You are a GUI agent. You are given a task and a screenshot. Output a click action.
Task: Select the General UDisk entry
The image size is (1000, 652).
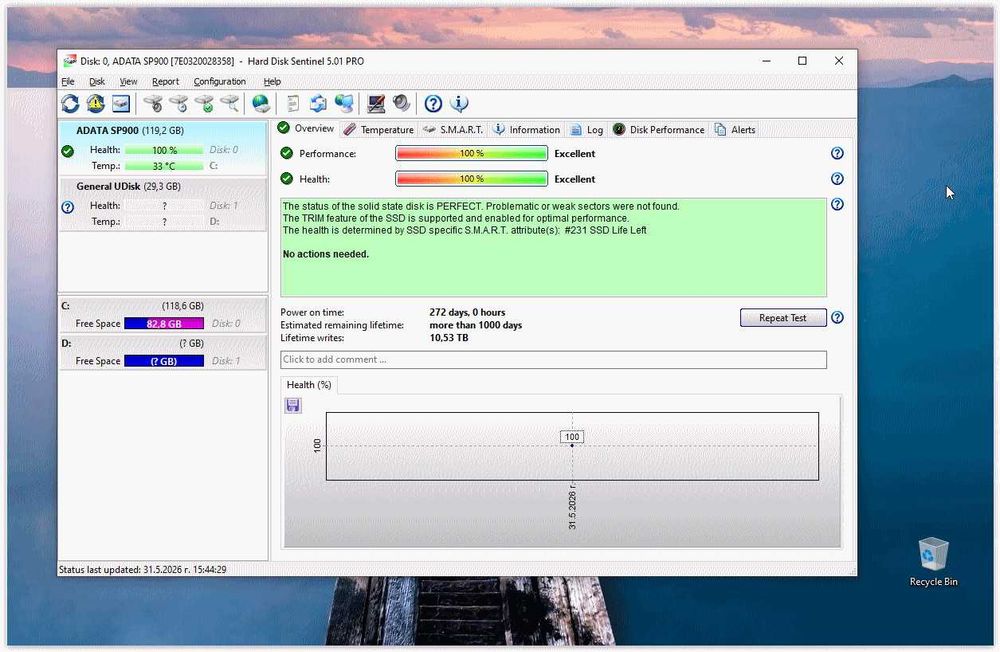point(163,204)
